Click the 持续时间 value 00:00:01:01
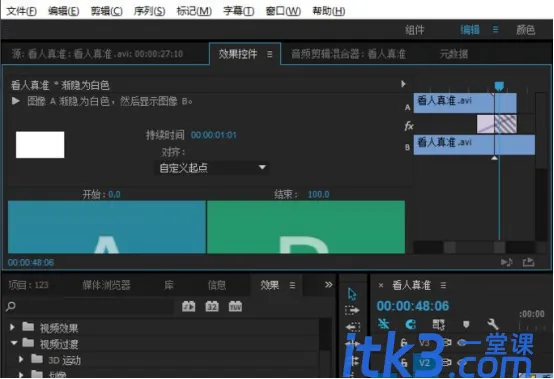Viewport: 554px width, 379px height. [213, 135]
